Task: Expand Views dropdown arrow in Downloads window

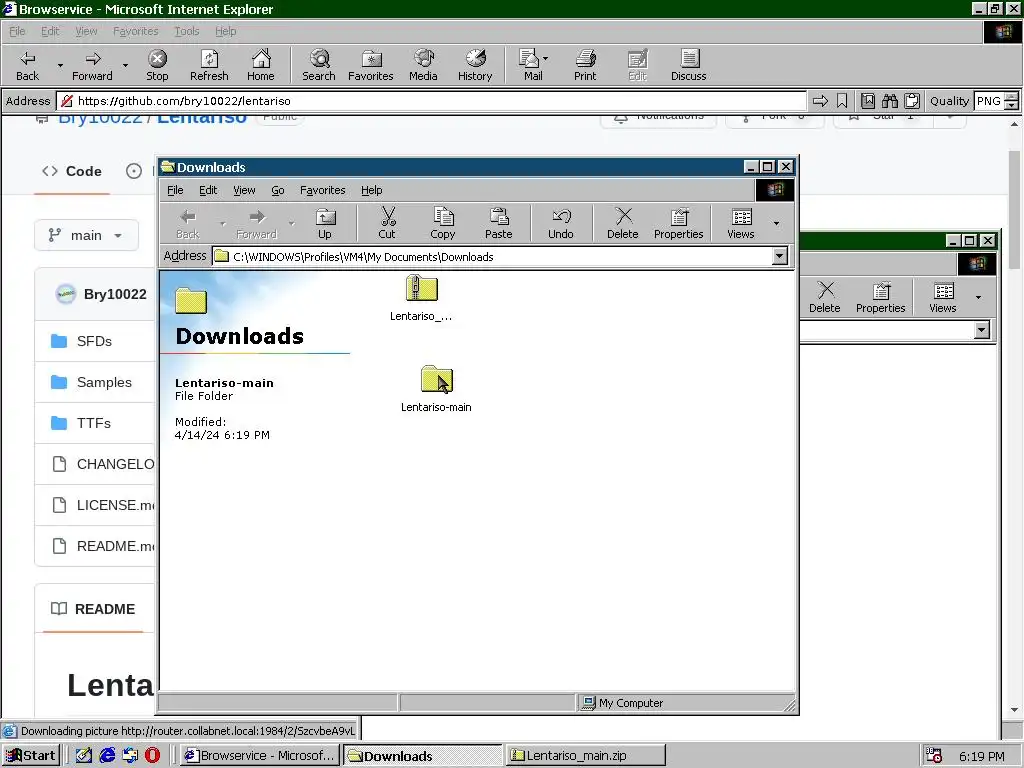Action: [776, 223]
